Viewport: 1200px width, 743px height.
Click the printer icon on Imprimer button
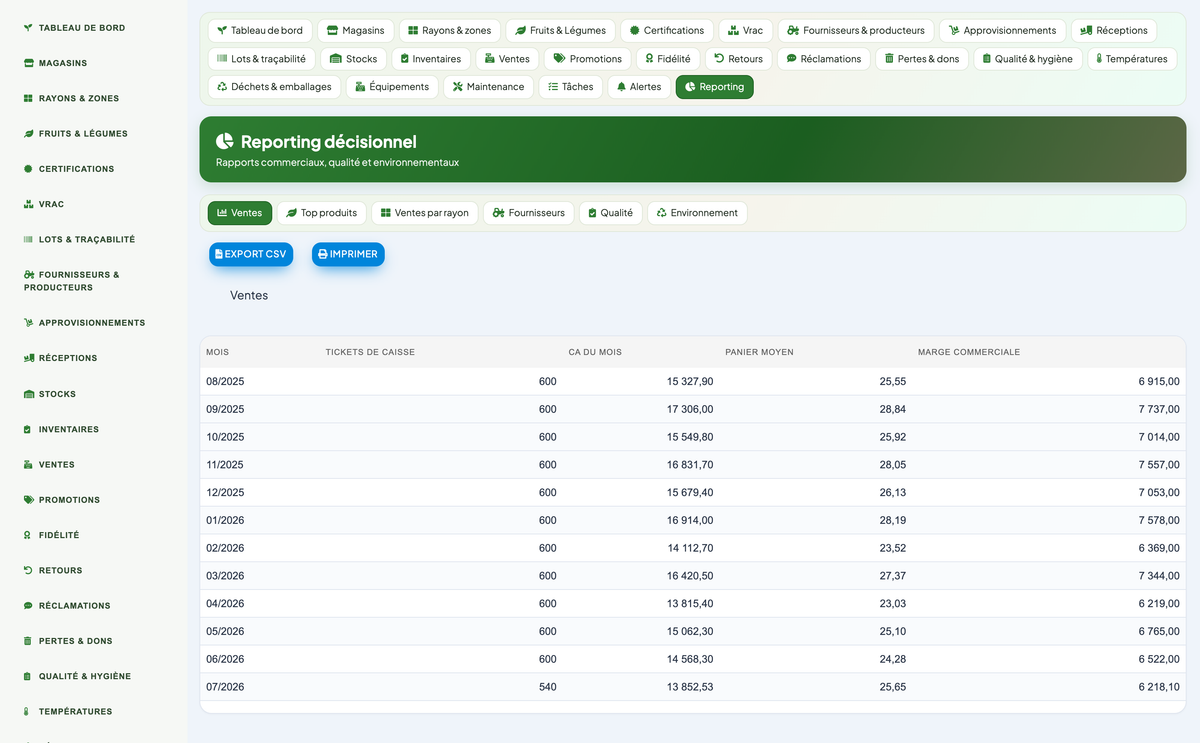323,254
